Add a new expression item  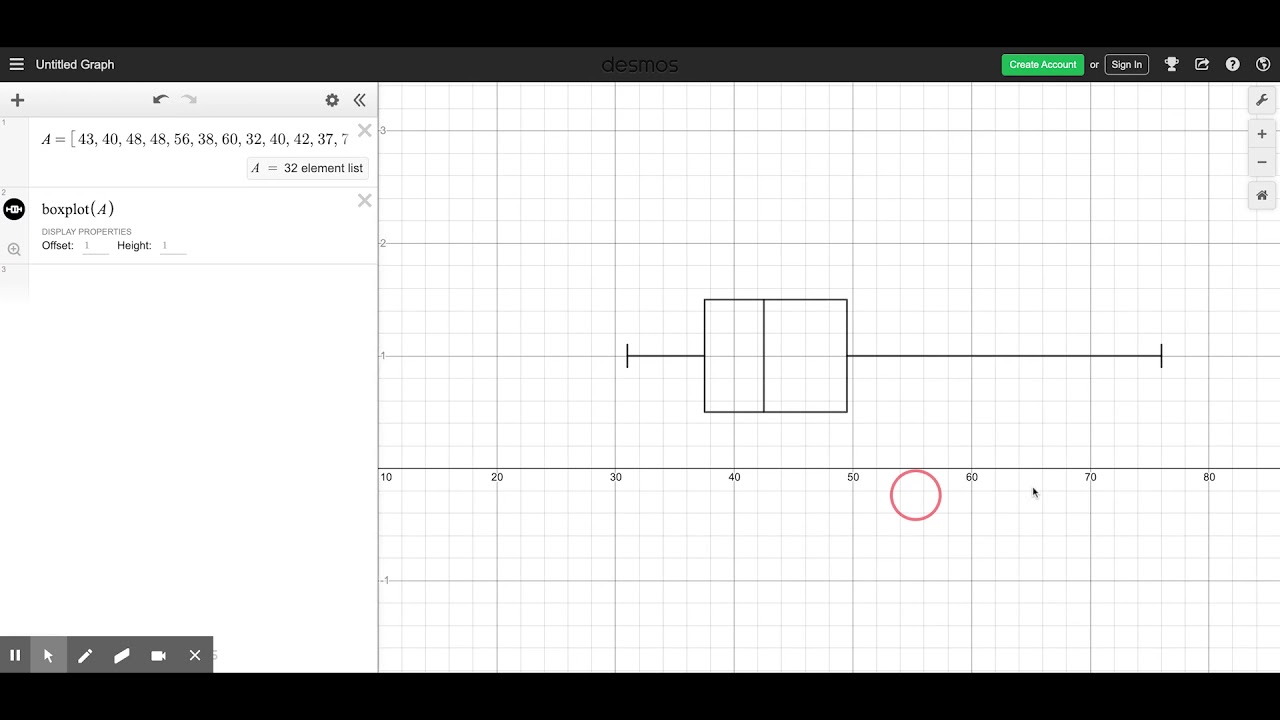pyautogui.click(x=17, y=100)
